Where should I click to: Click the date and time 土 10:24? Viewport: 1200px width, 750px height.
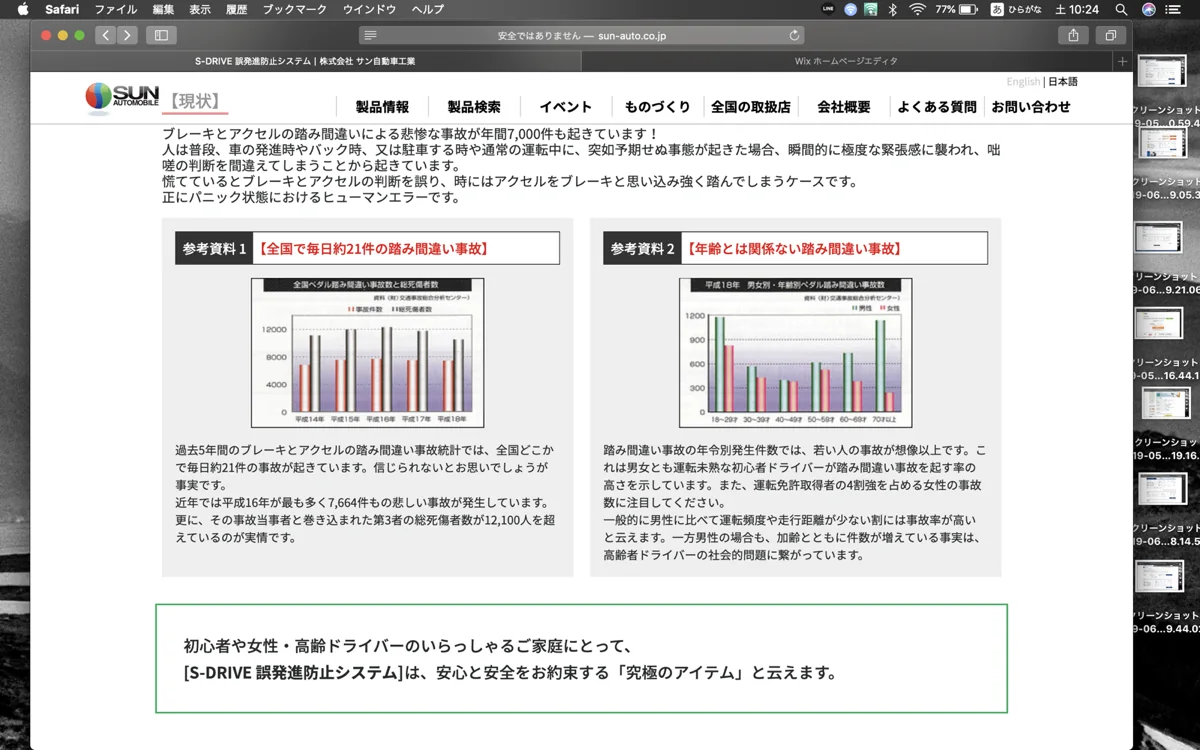point(1077,9)
